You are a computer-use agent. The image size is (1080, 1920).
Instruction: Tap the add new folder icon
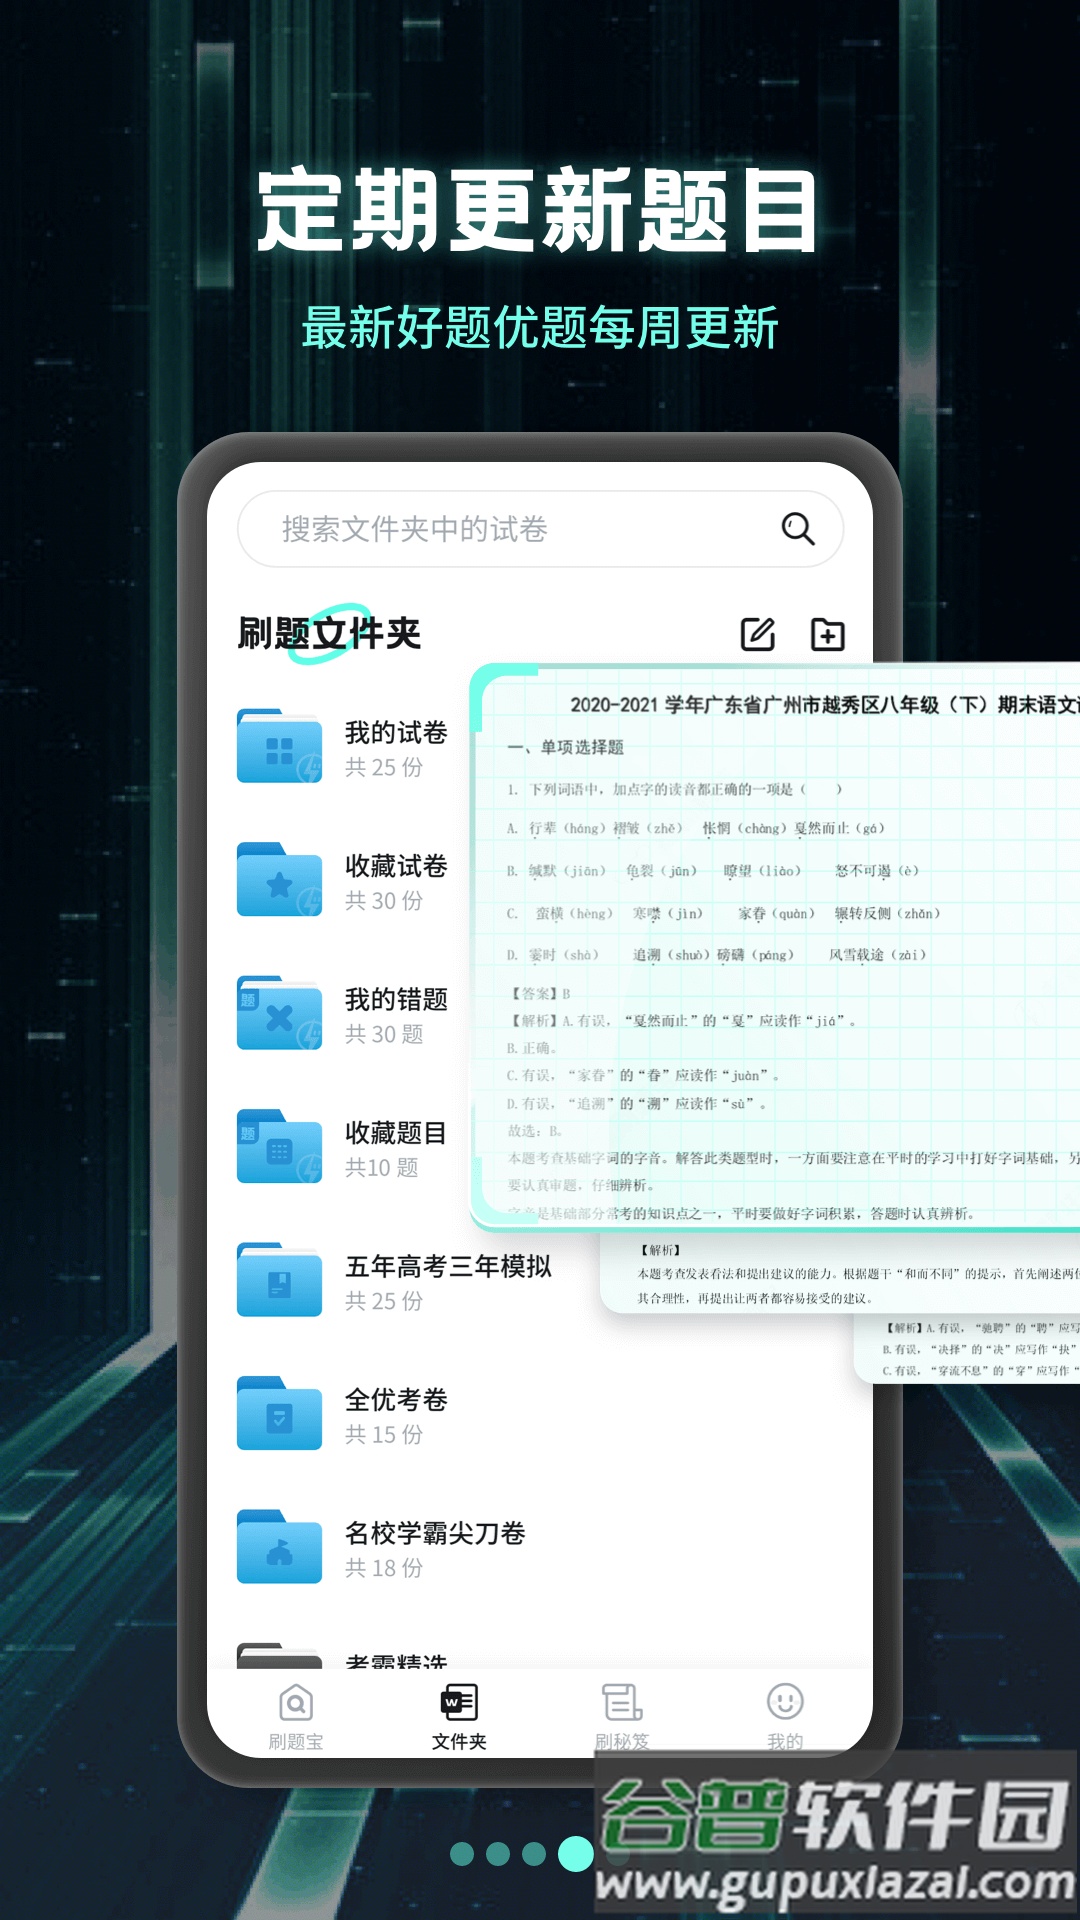(x=827, y=634)
